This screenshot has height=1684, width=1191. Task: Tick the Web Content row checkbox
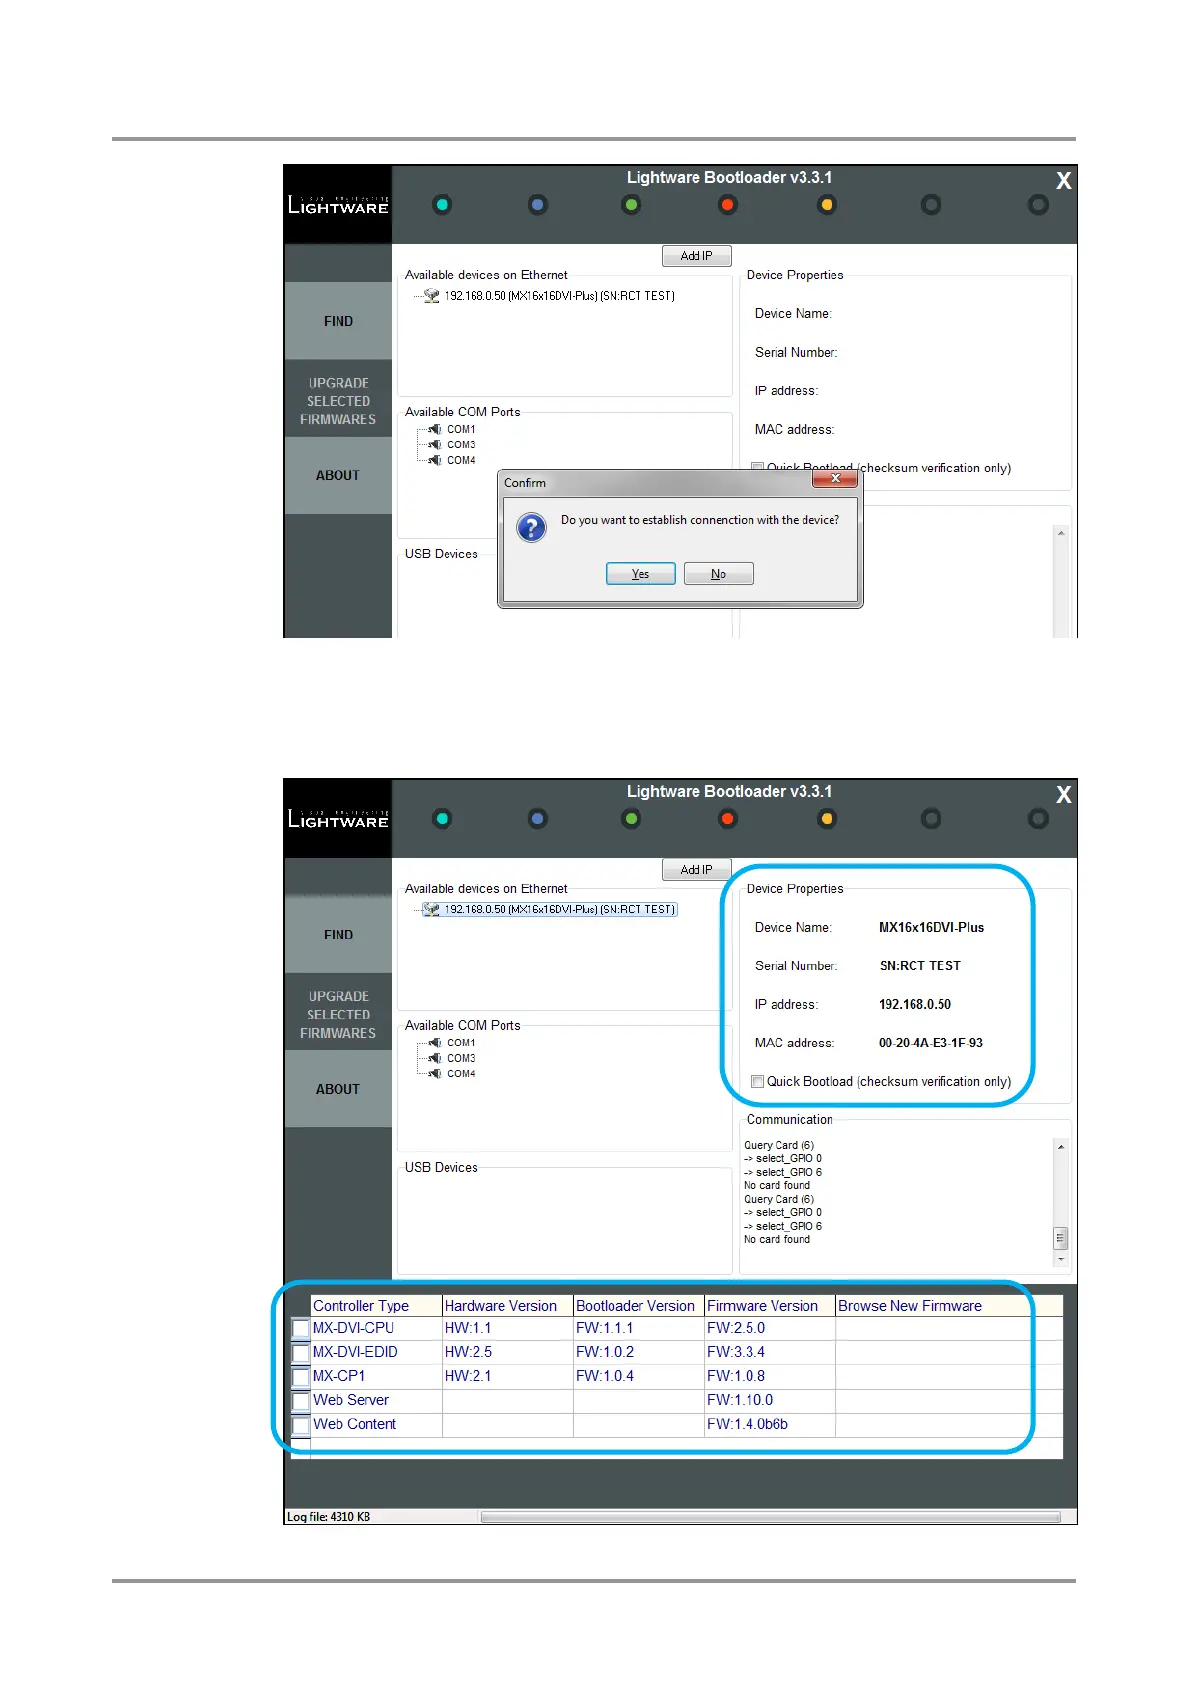point(300,1425)
